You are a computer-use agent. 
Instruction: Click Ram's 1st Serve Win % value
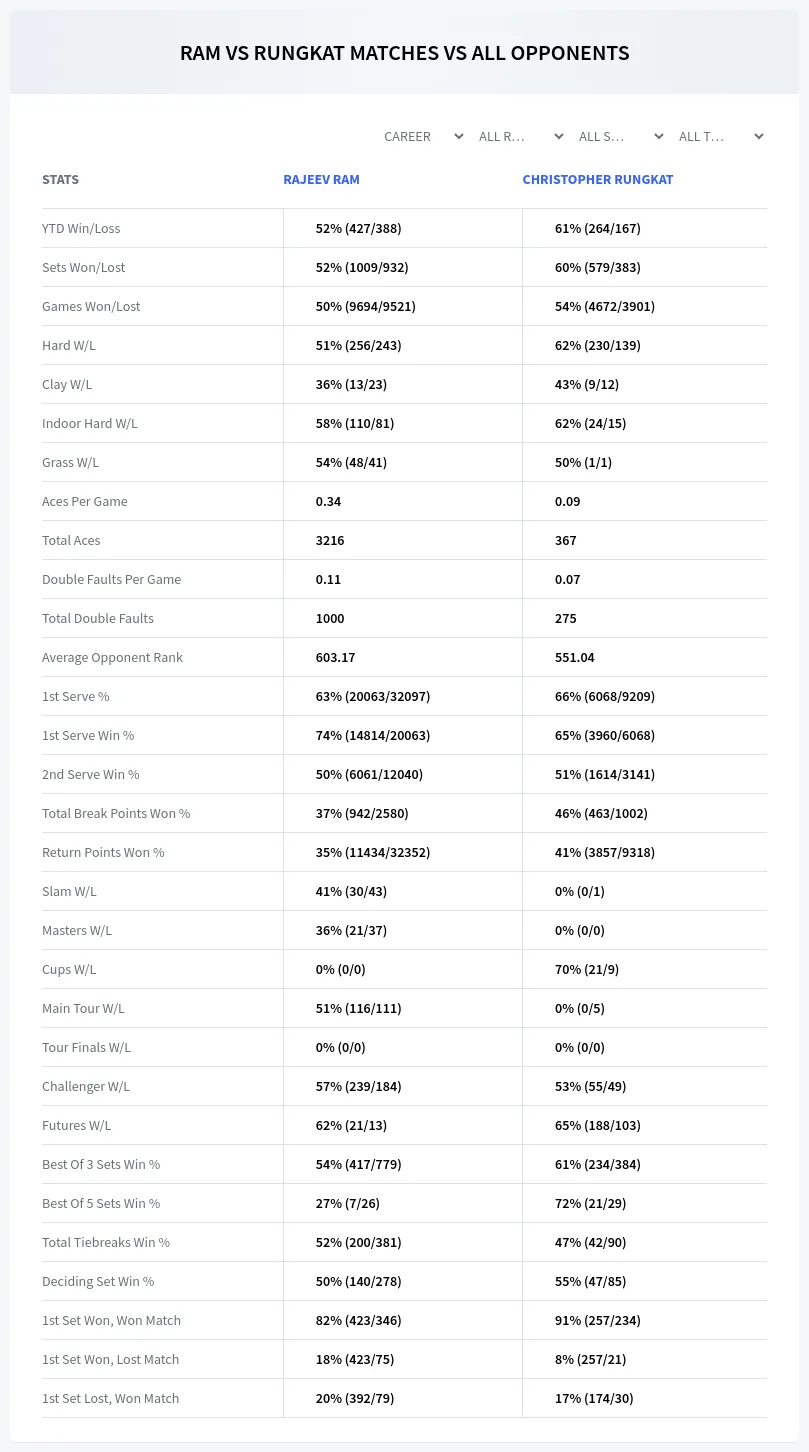tap(373, 735)
